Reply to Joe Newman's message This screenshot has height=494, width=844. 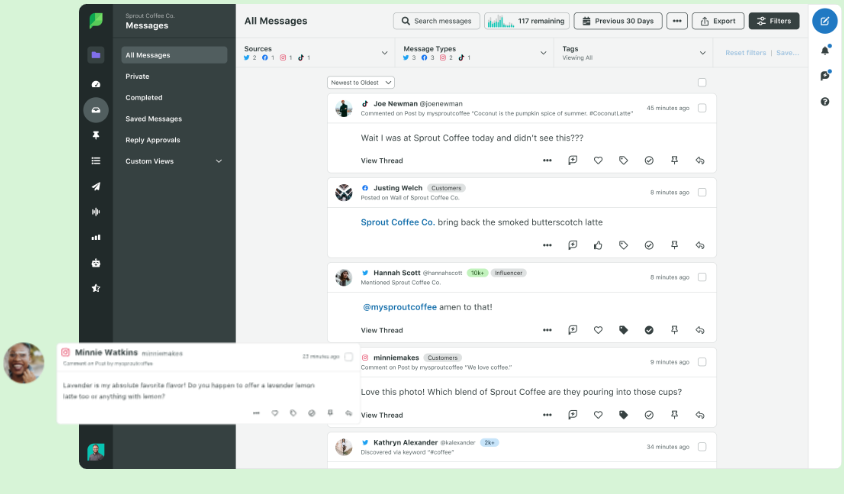[x=700, y=160]
